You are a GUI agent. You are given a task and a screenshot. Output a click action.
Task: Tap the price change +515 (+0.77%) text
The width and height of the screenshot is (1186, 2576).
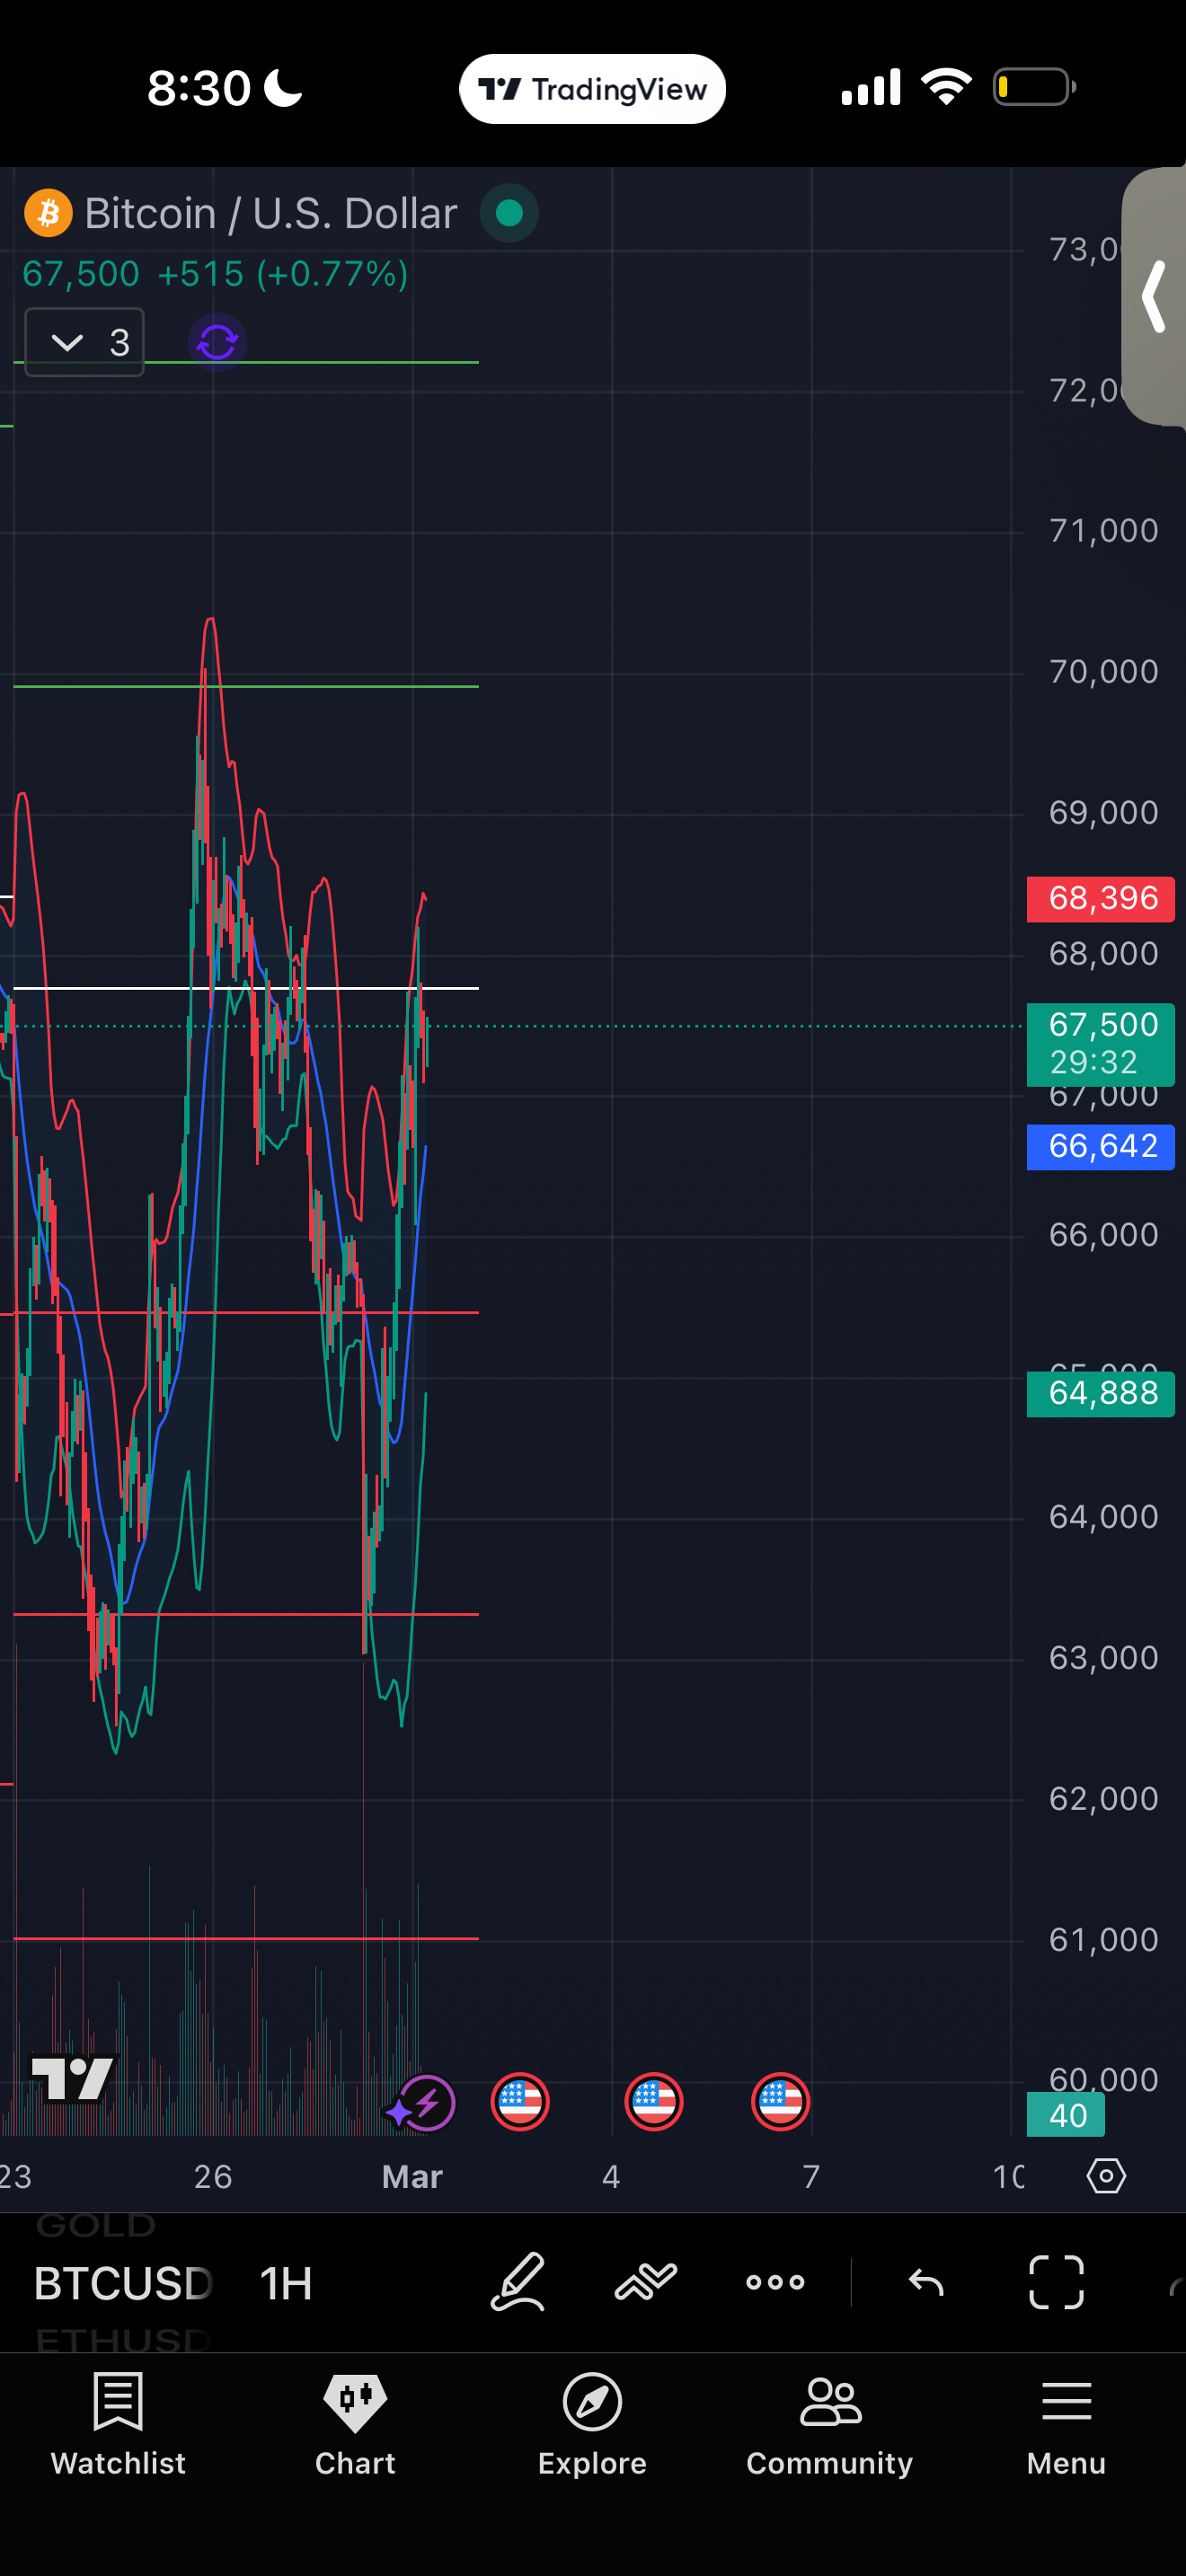tap(283, 274)
